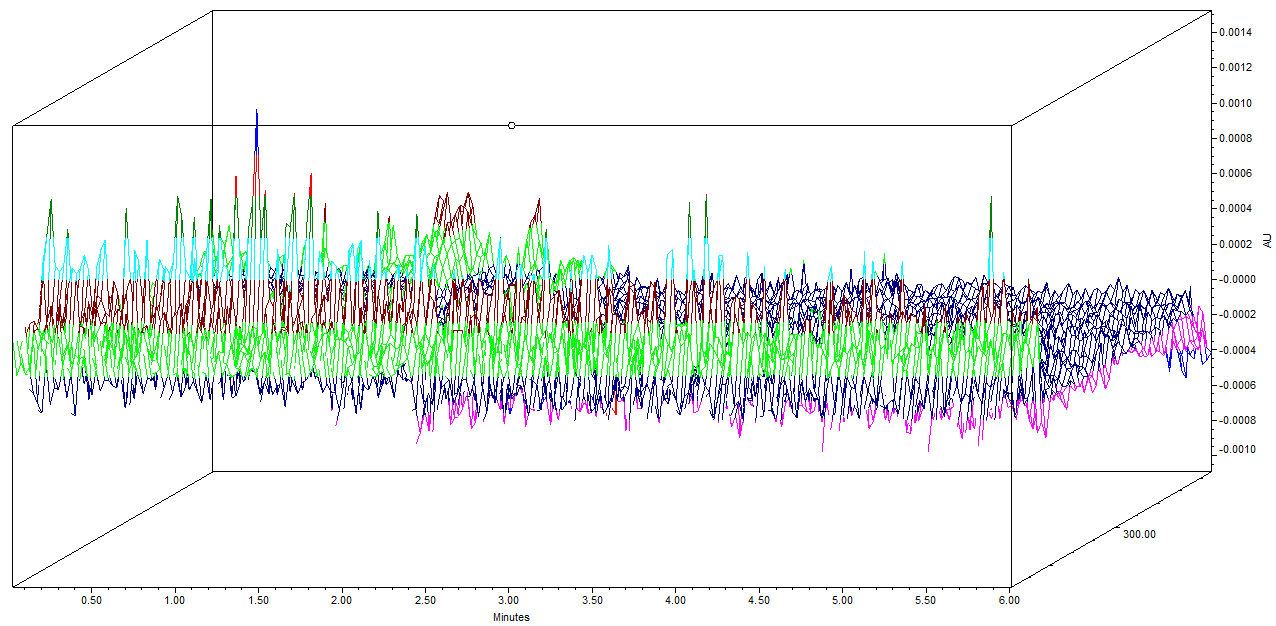Click the "AU" axis title

pyautogui.click(x=1267, y=241)
